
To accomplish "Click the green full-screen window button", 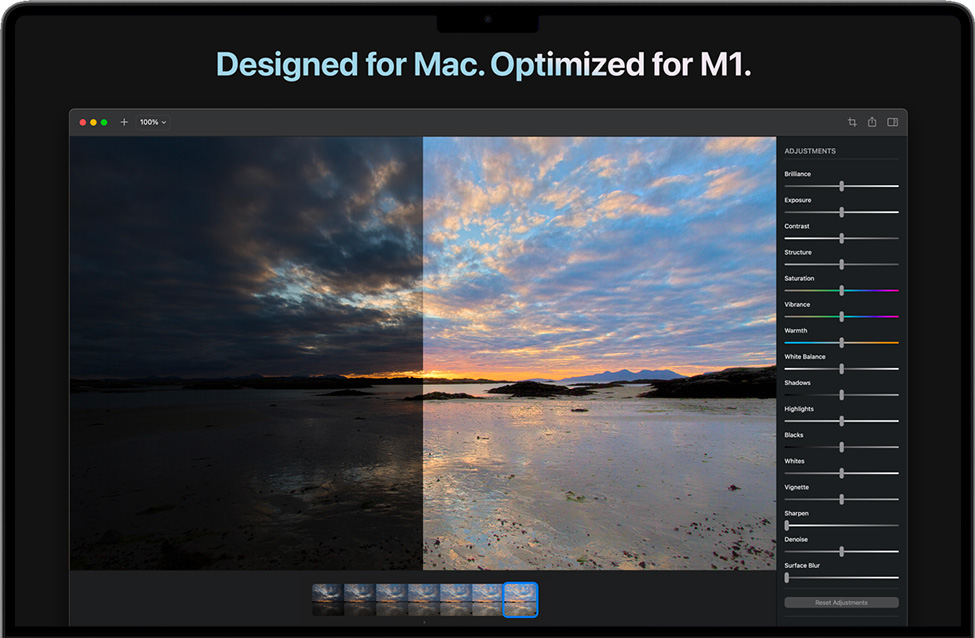I will tap(104, 122).
